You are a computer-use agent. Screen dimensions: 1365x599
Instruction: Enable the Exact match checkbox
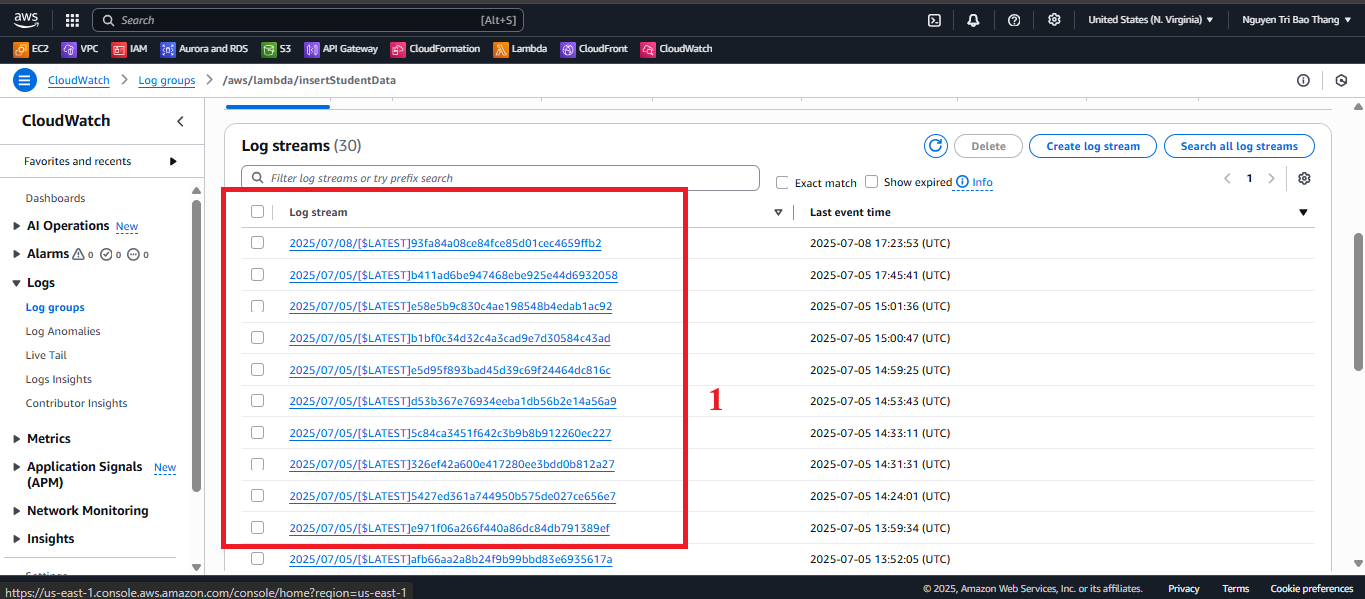pos(782,182)
